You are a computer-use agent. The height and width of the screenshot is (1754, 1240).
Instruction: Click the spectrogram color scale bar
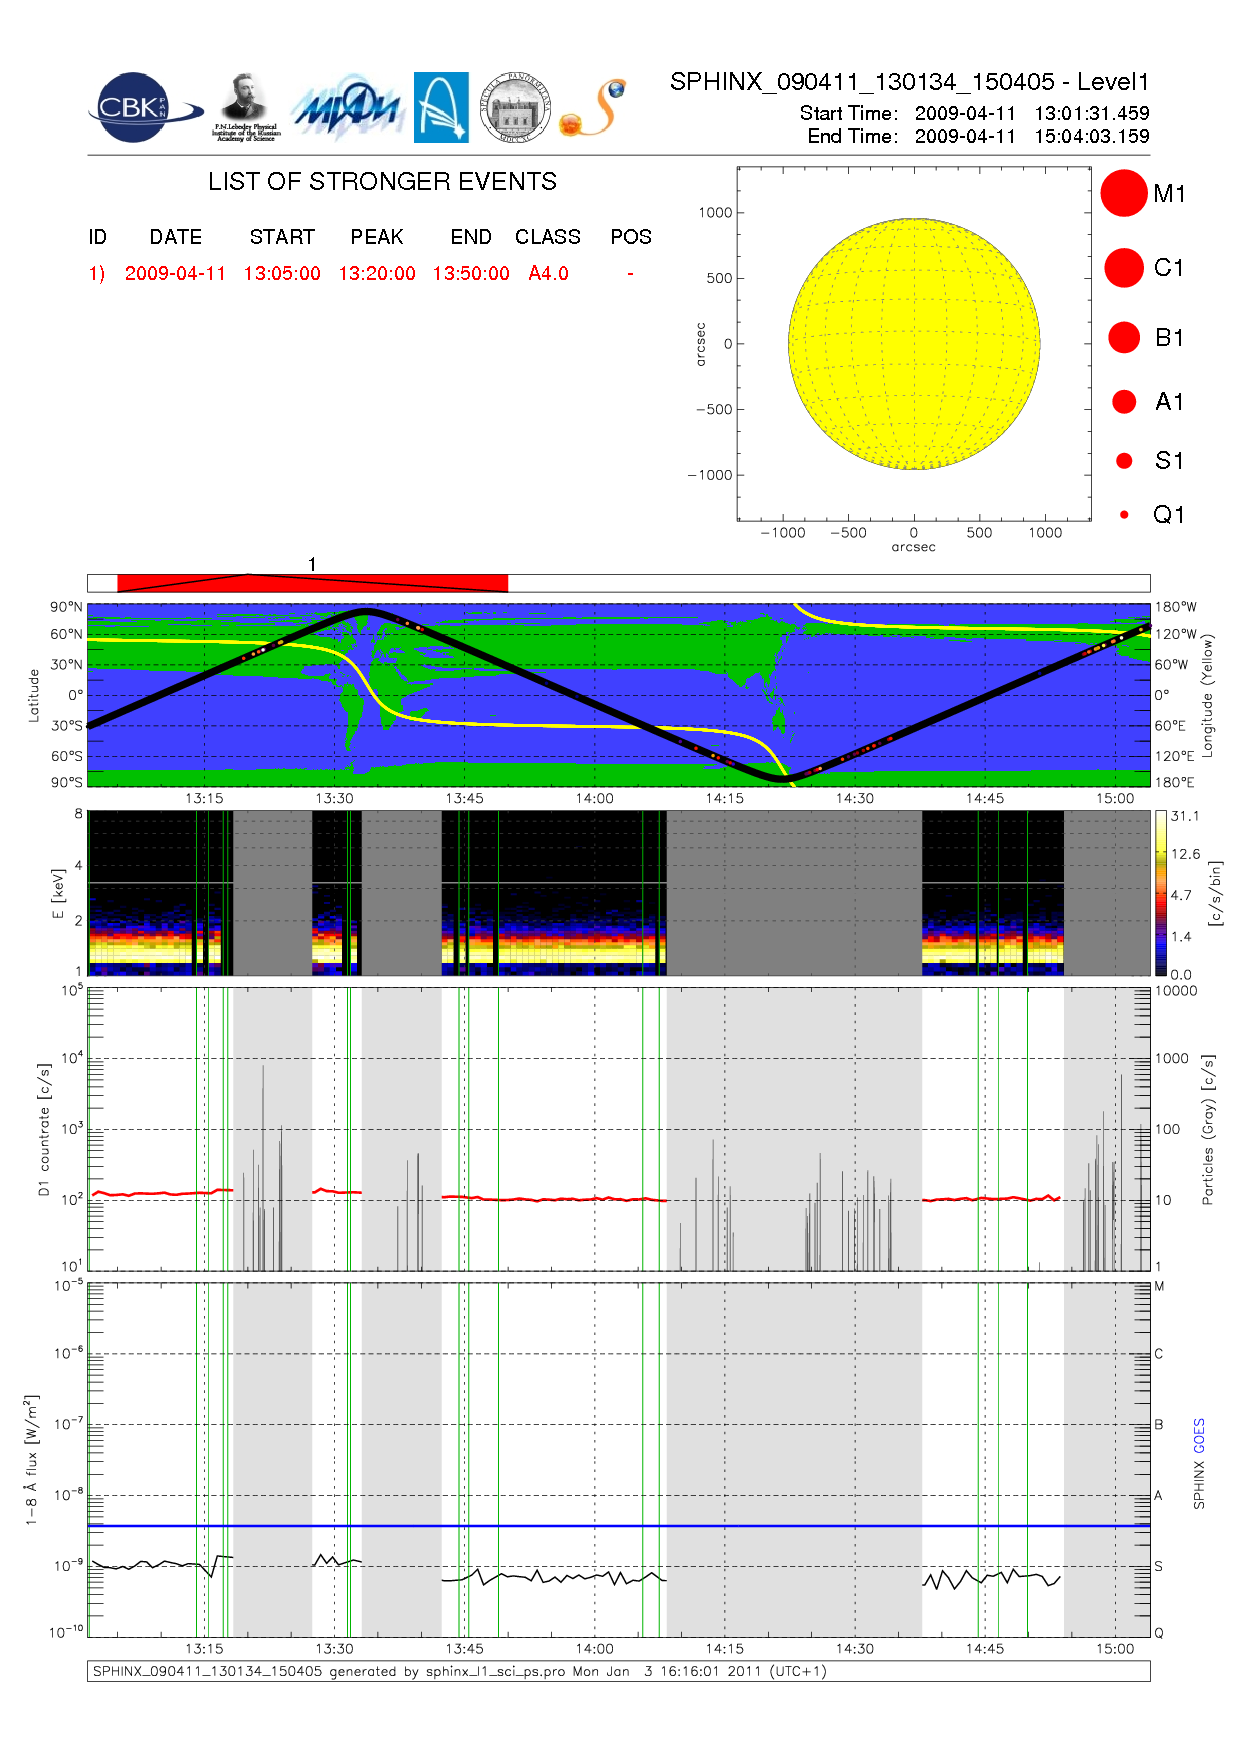[1160, 893]
